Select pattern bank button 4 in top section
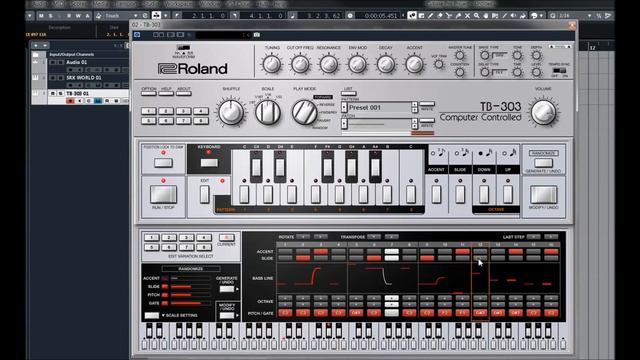This screenshot has height=360, width=640. (x=201, y=111)
